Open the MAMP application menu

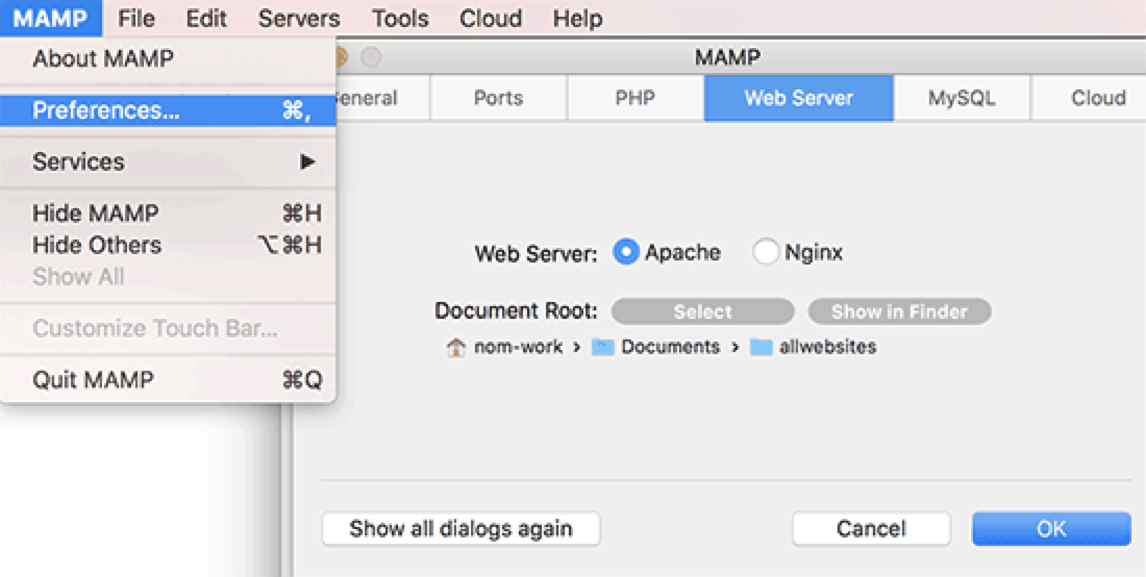(x=50, y=18)
